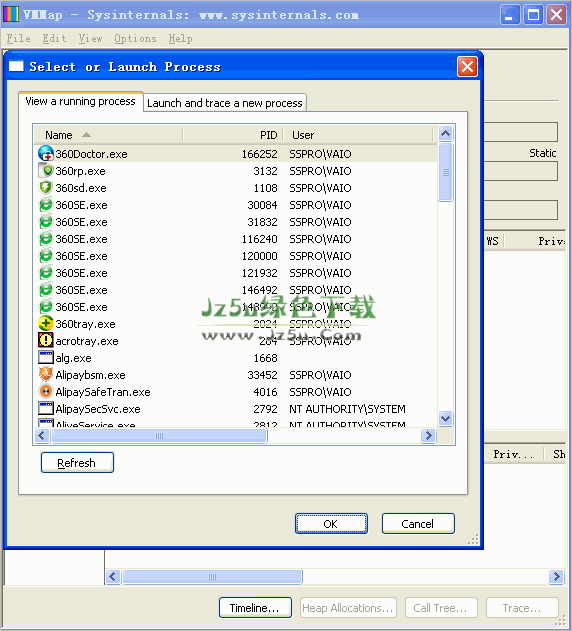Click icon of 360SE.exe with PID 121932
This screenshot has height=631, width=572.
pyautogui.click(x=46, y=272)
